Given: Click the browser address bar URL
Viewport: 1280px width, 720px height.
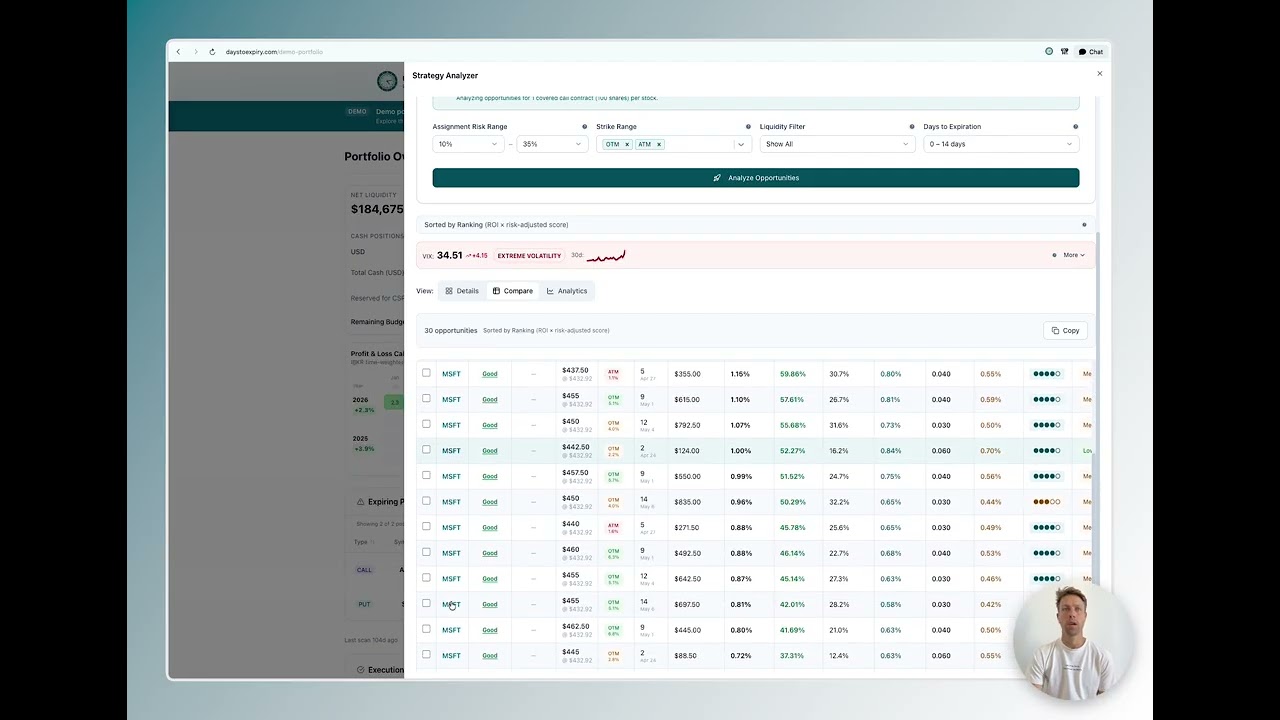Looking at the screenshot, I should (x=274, y=52).
